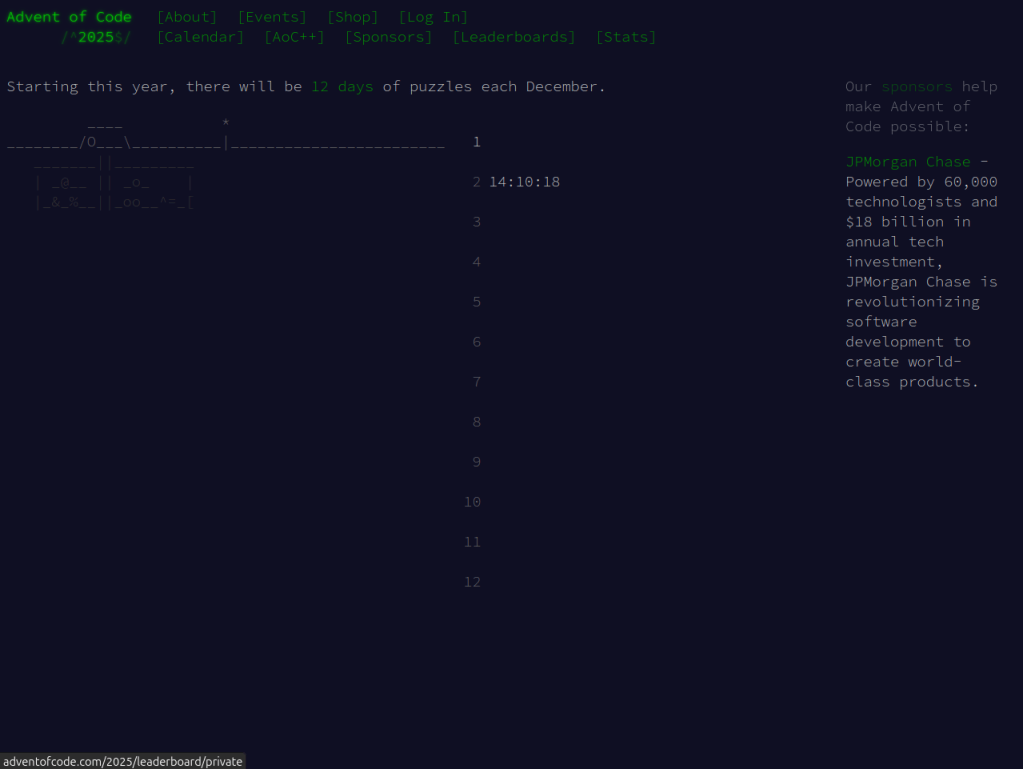The height and width of the screenshot is (769, 1023).
Task: Select calendar day 11
Action: pyautogui.click(x=472, y=542)
